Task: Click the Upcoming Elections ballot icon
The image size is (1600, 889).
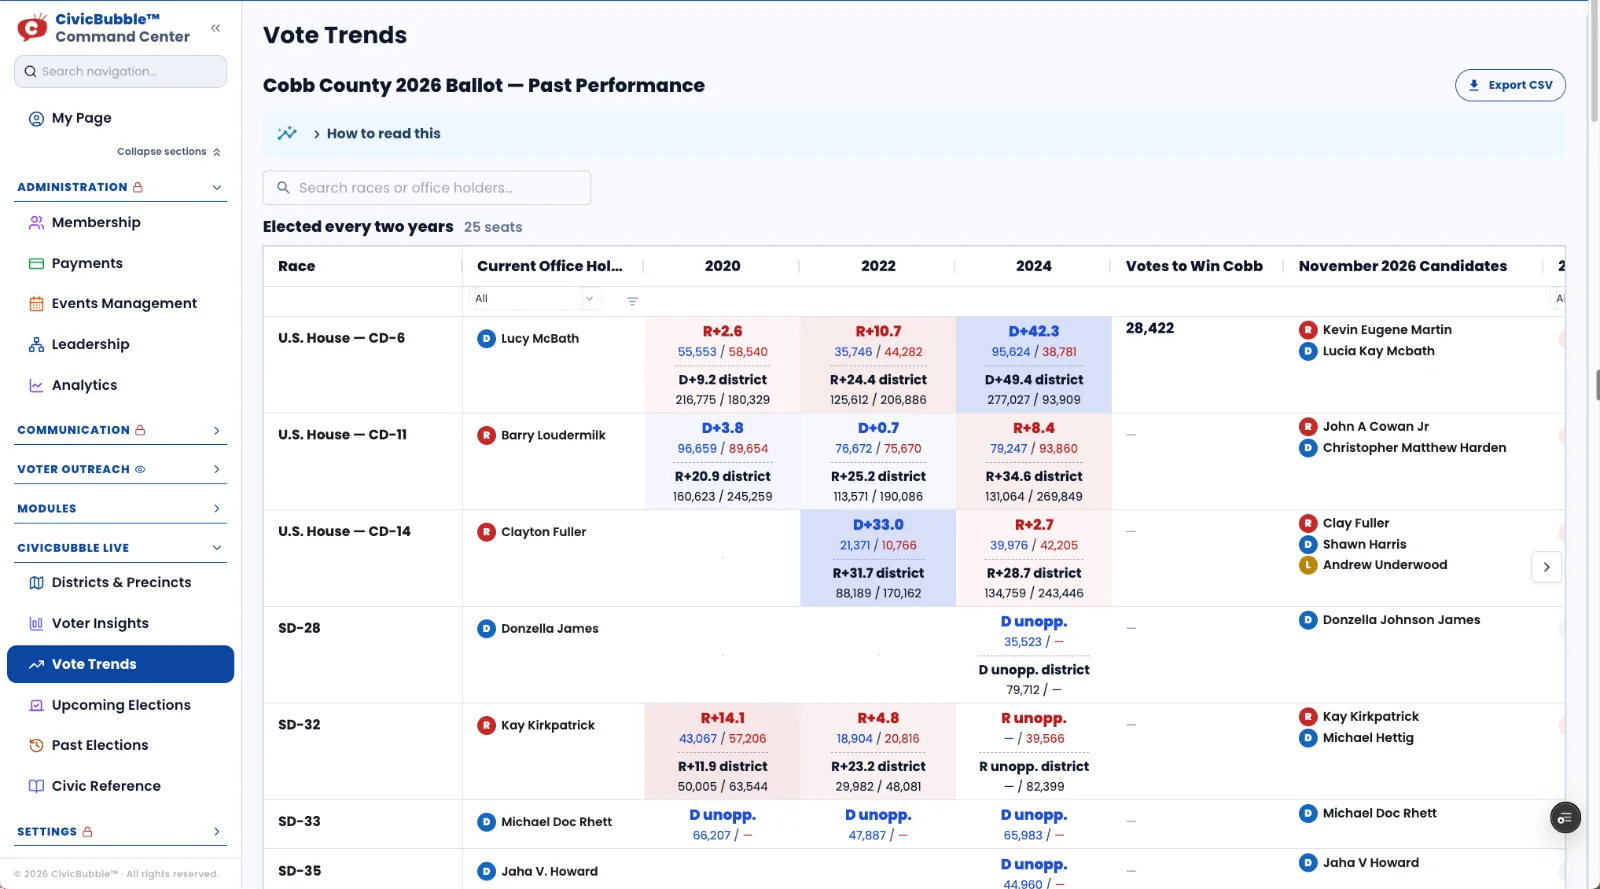Action: pos(36,706)
